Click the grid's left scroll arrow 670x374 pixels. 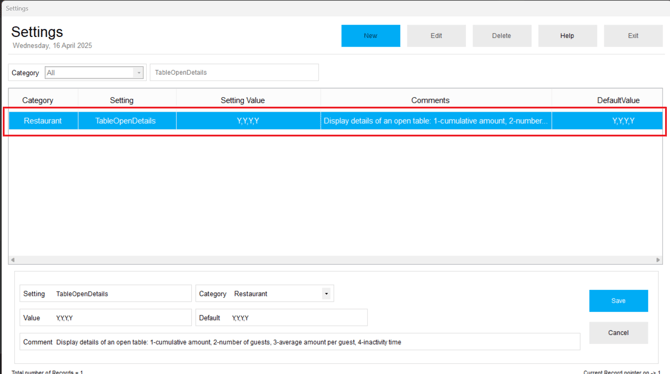[13, 260]
